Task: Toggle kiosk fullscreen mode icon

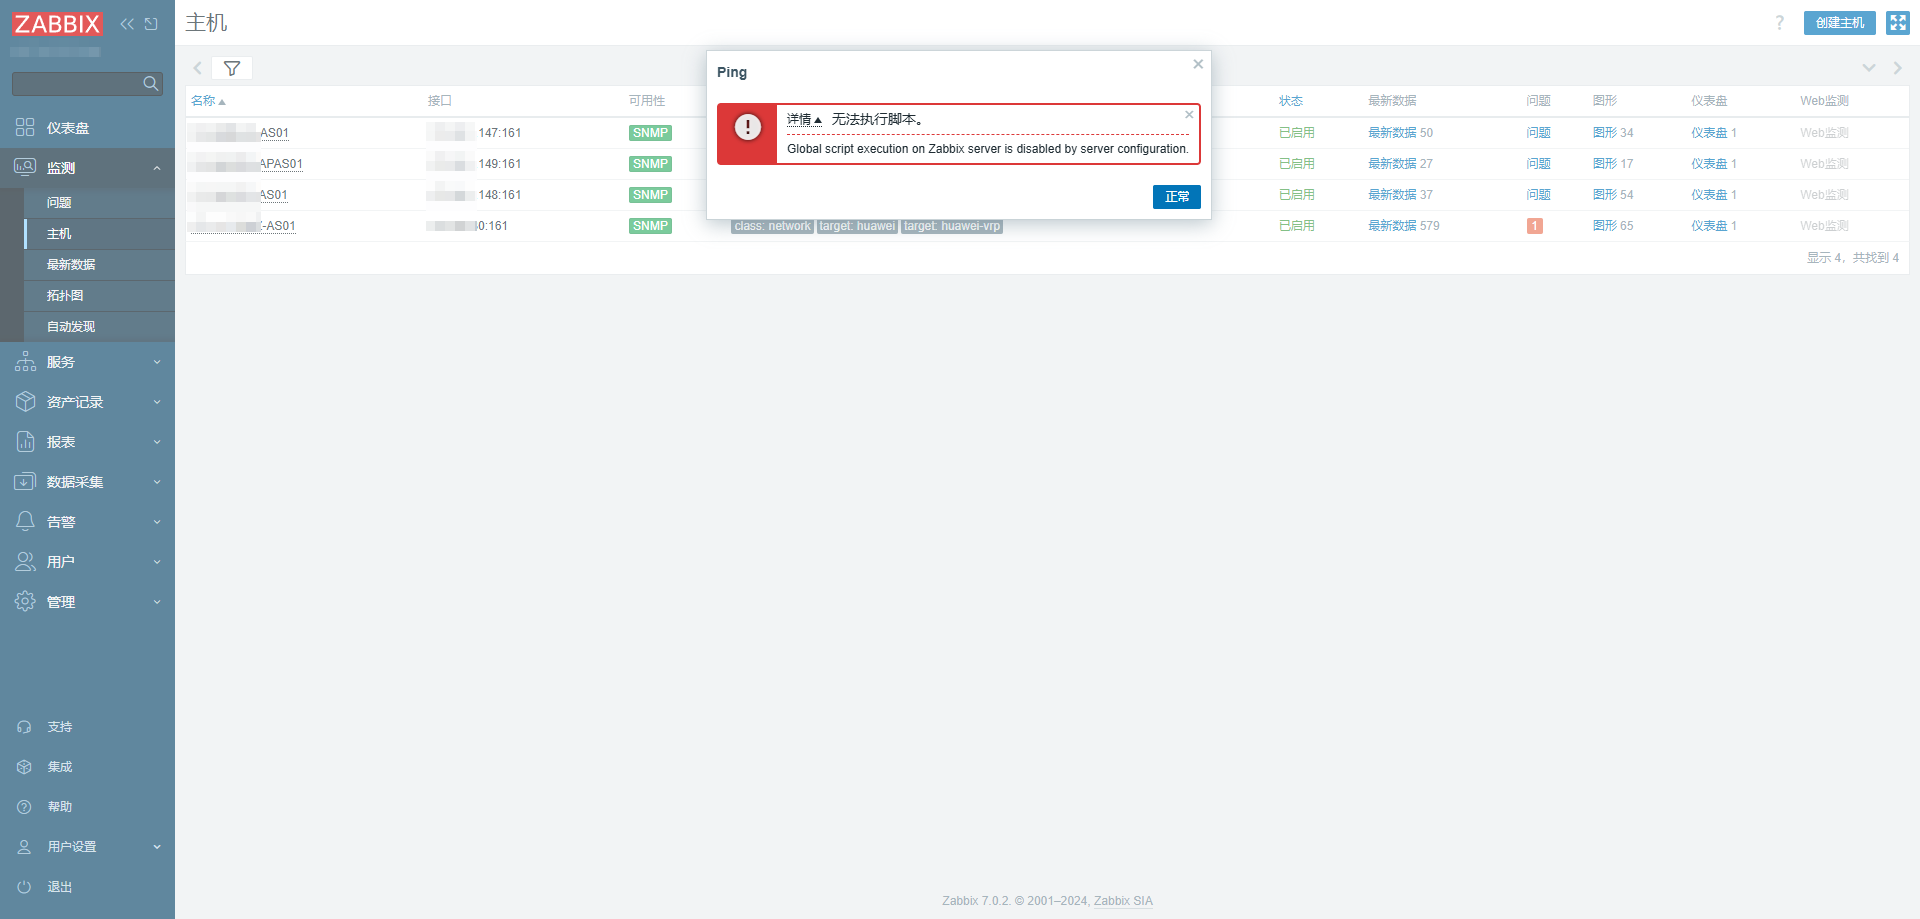Action: coord(1897,23)
